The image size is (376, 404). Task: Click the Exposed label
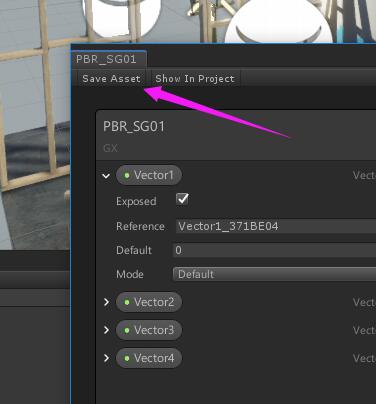pyautogui.click(x=136, y=201)
